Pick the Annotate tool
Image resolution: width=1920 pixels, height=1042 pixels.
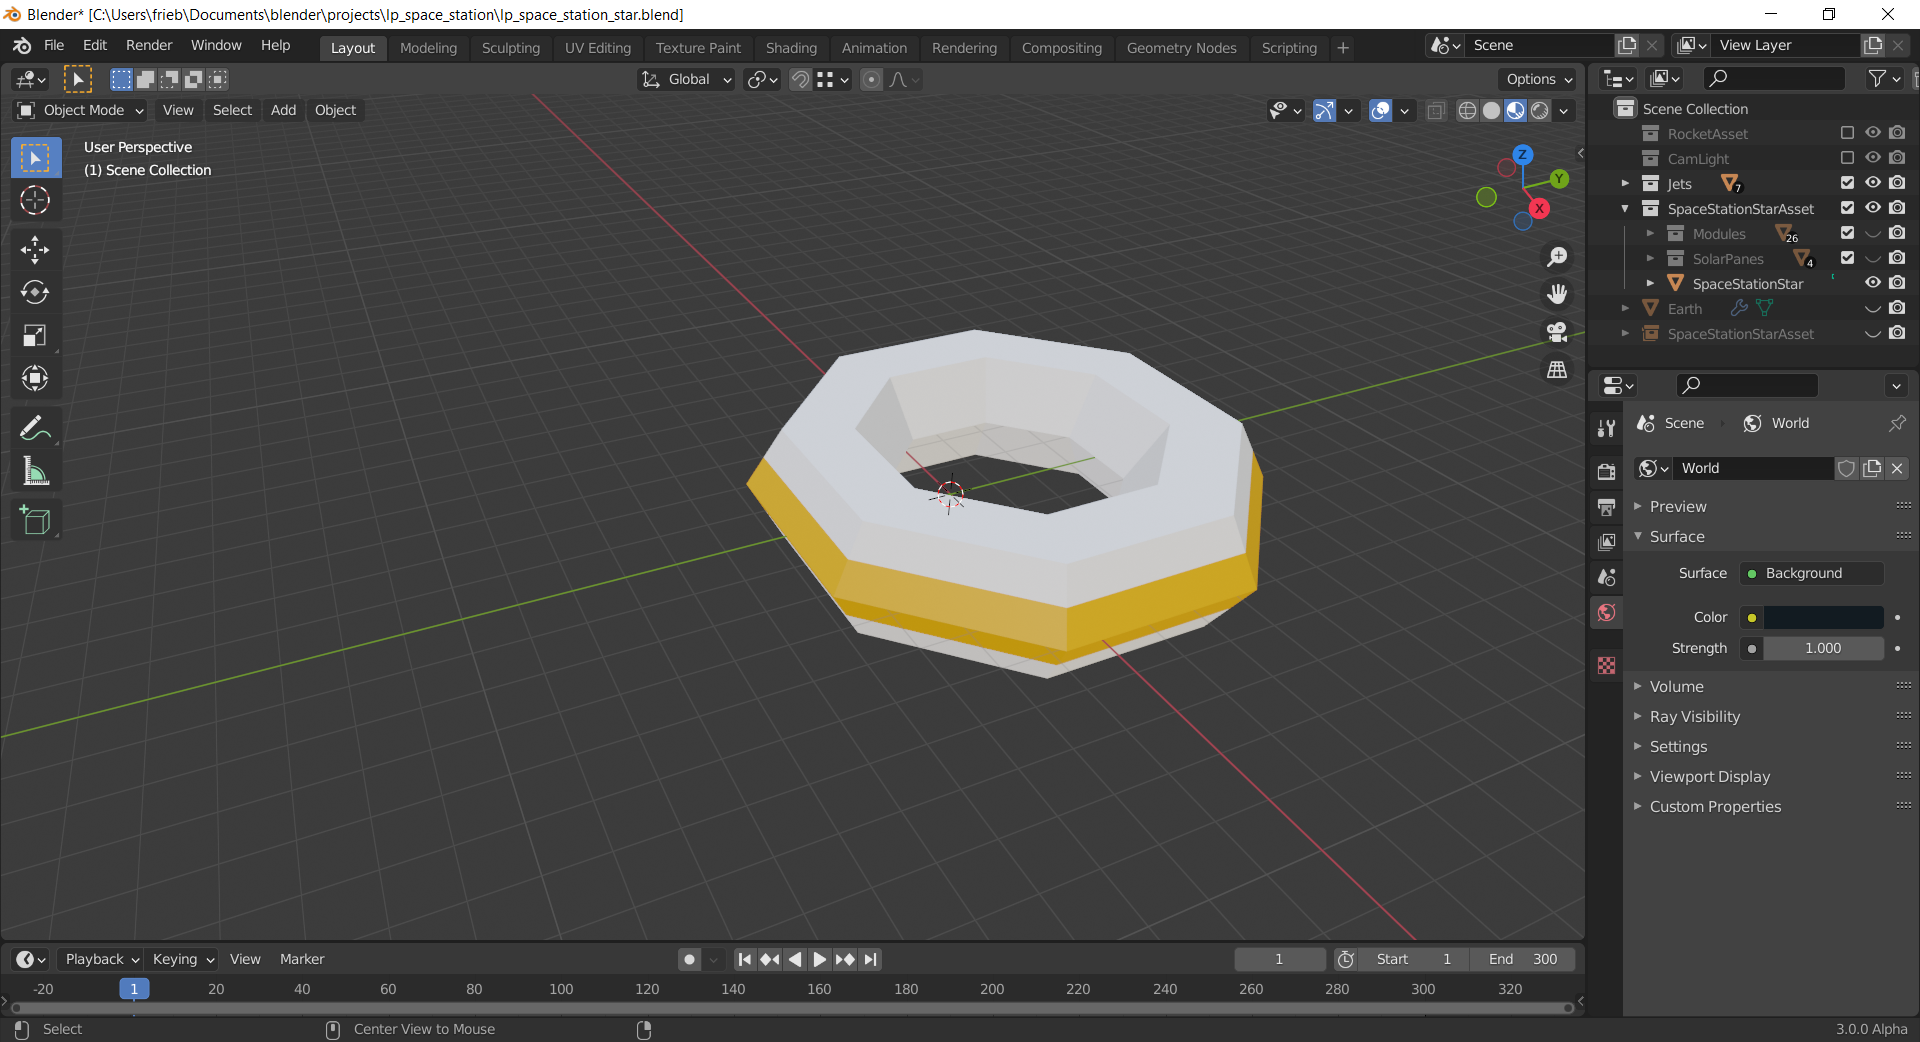35,429
